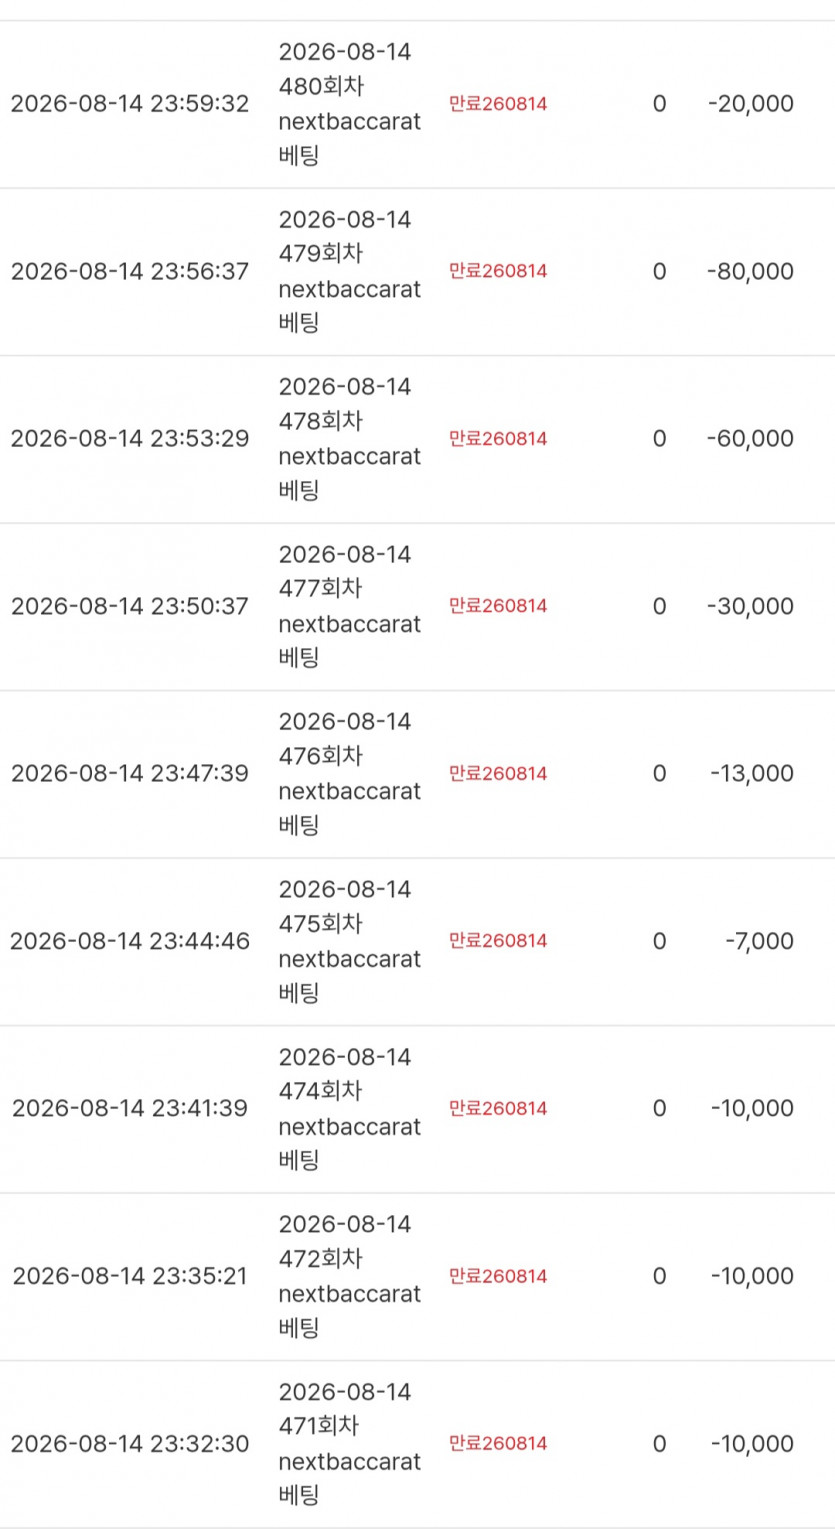This screenshot has width=835, height=1529.
Task: Click the red 만료260814 label in 471회차 row
Action: (498, 1444)
